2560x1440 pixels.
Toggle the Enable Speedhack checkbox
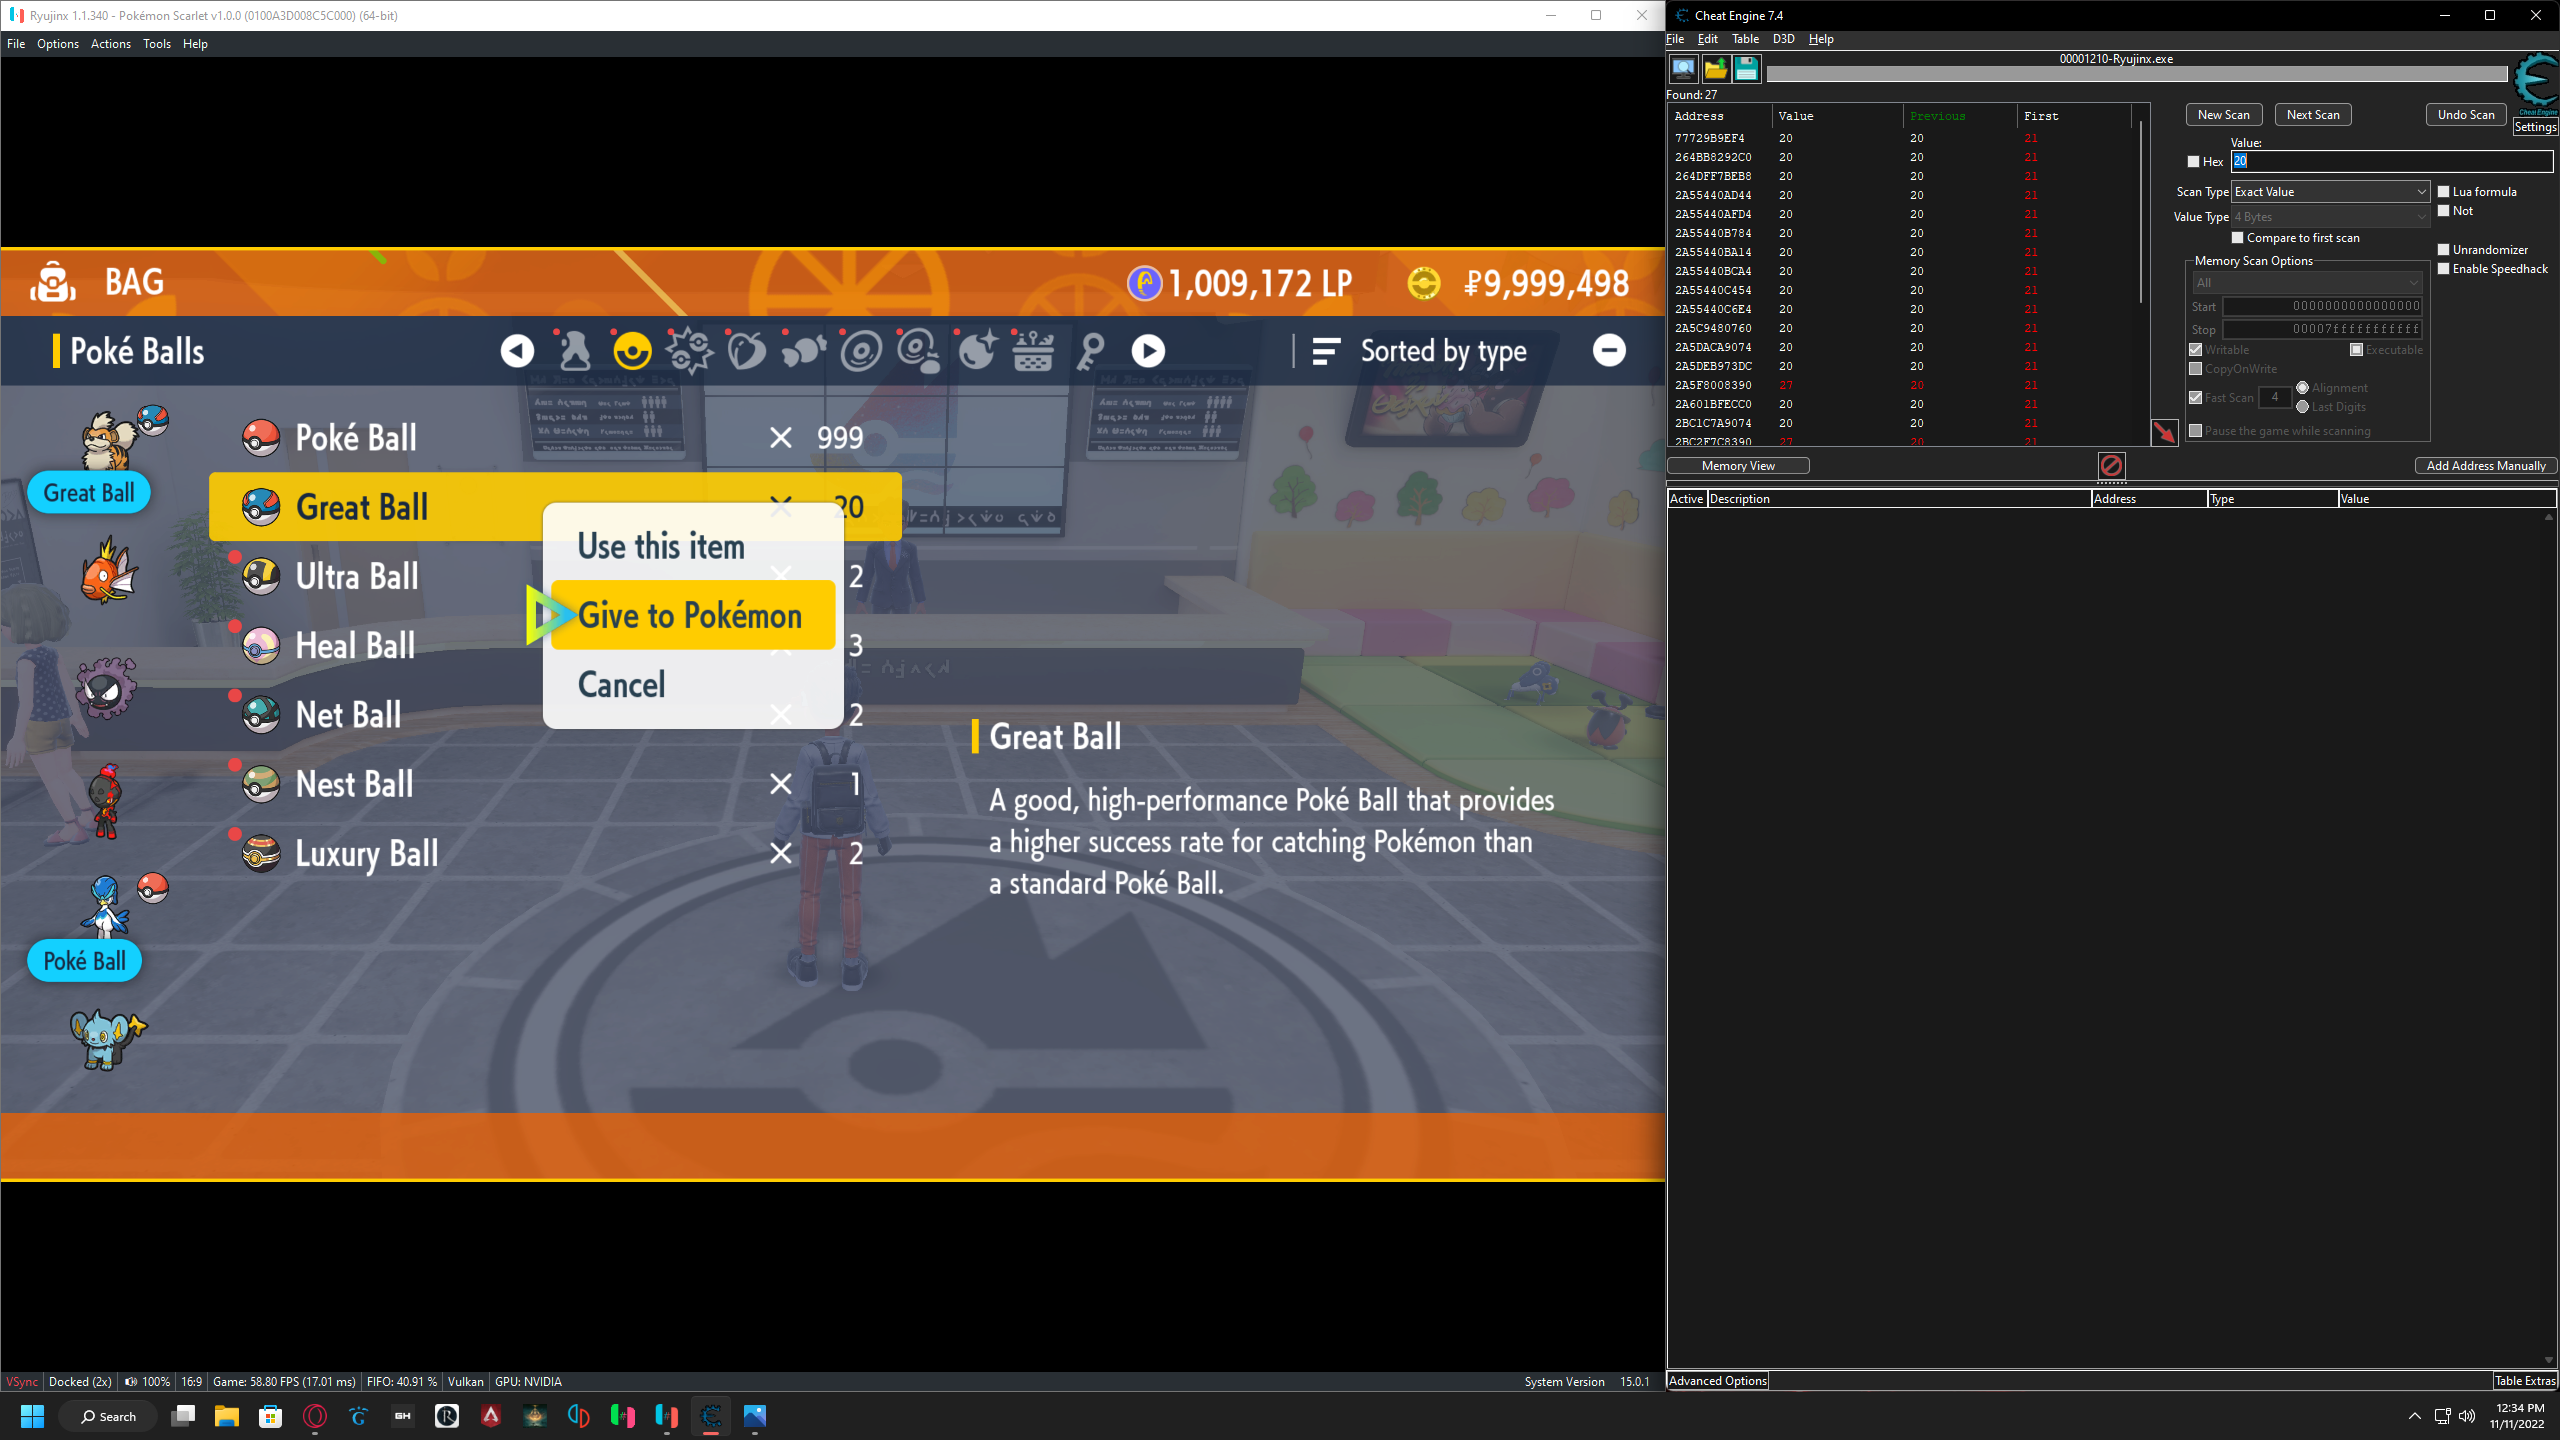pyautogui.click(x=2444, y=268)
